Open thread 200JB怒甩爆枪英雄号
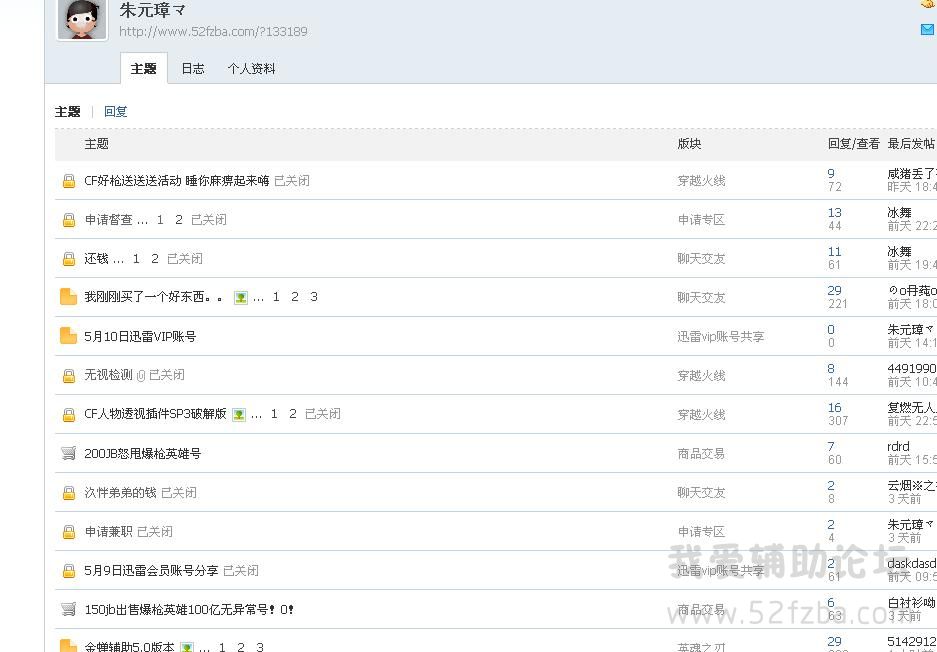Screen dimensions: 937x652 pos(143,453)
